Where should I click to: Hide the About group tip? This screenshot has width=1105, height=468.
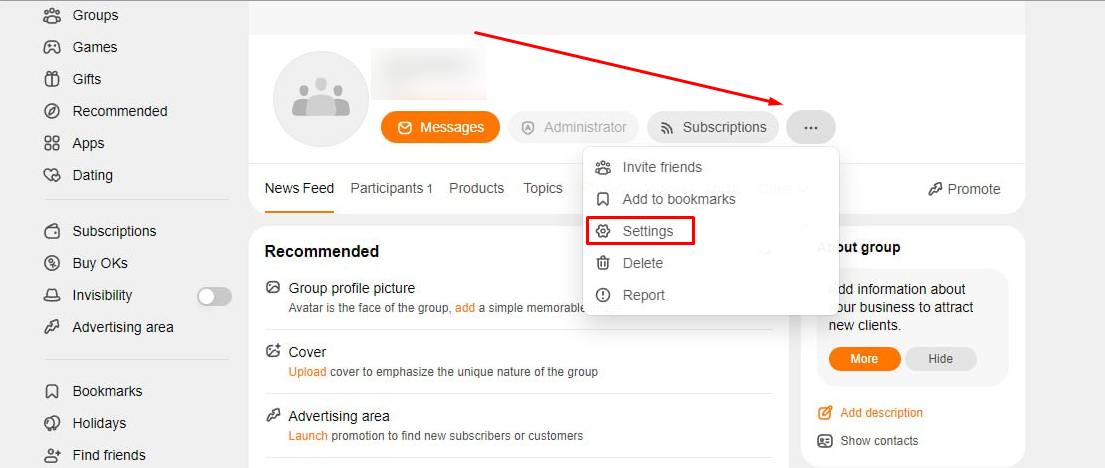(940, 359)
